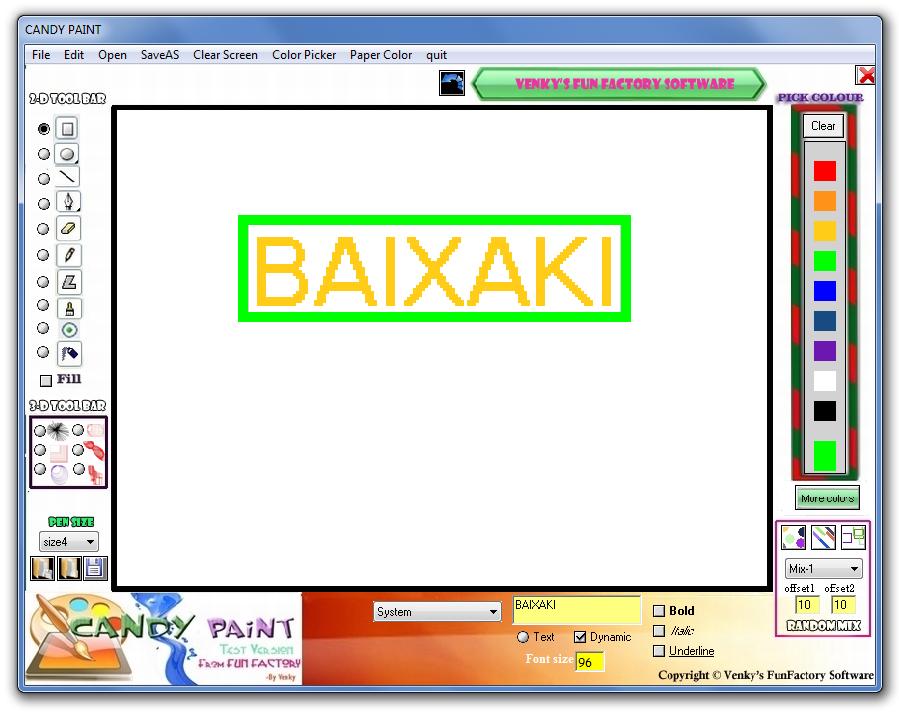Click the random circles mix icon

click(793, 538)
